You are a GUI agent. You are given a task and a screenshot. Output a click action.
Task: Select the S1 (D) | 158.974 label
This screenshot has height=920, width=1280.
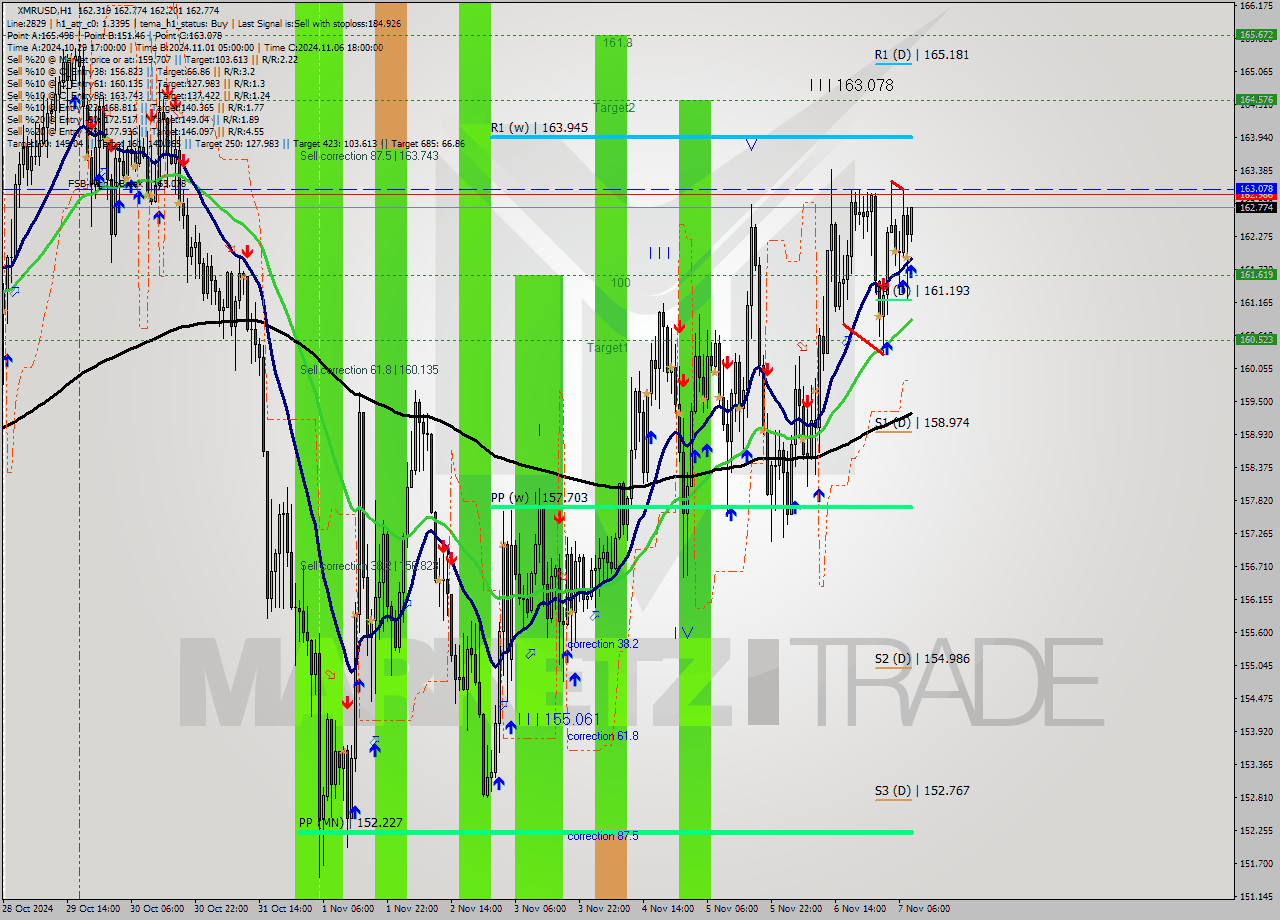pyautogui.click(x=921, y=423)
